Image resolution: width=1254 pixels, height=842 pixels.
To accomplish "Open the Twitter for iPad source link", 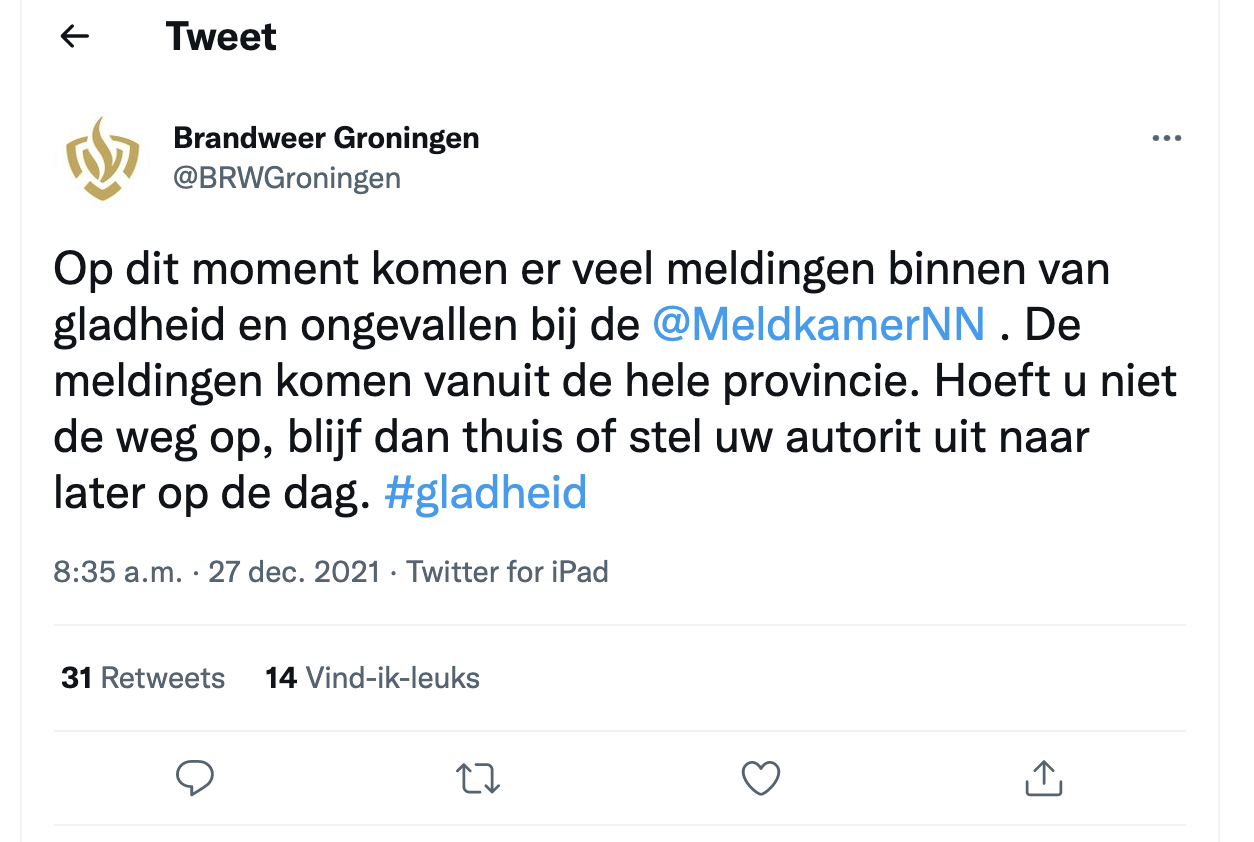I will (507, 572).
